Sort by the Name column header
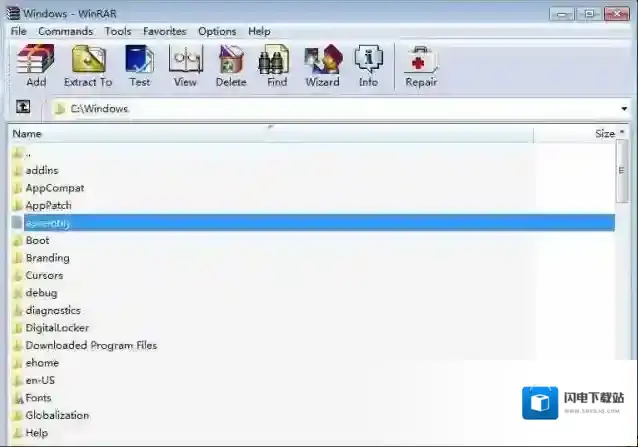 [271, 134]
